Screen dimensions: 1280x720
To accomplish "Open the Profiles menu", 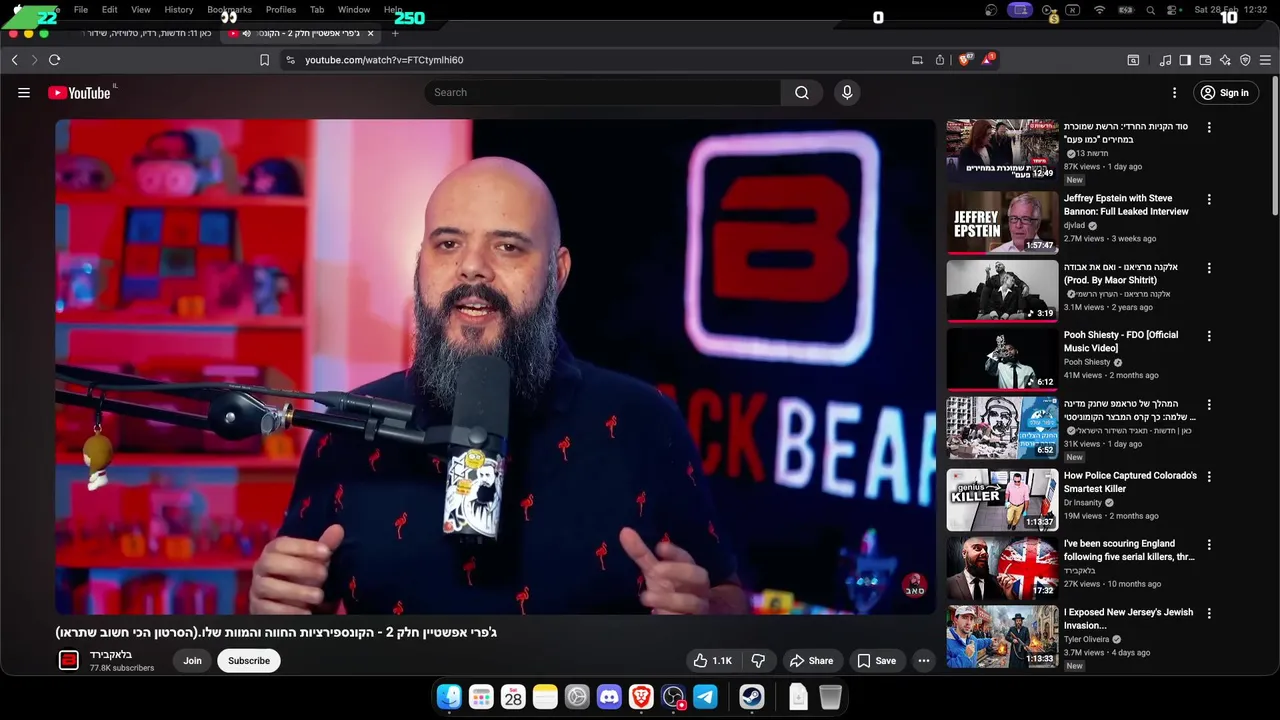I will [281, 9].
